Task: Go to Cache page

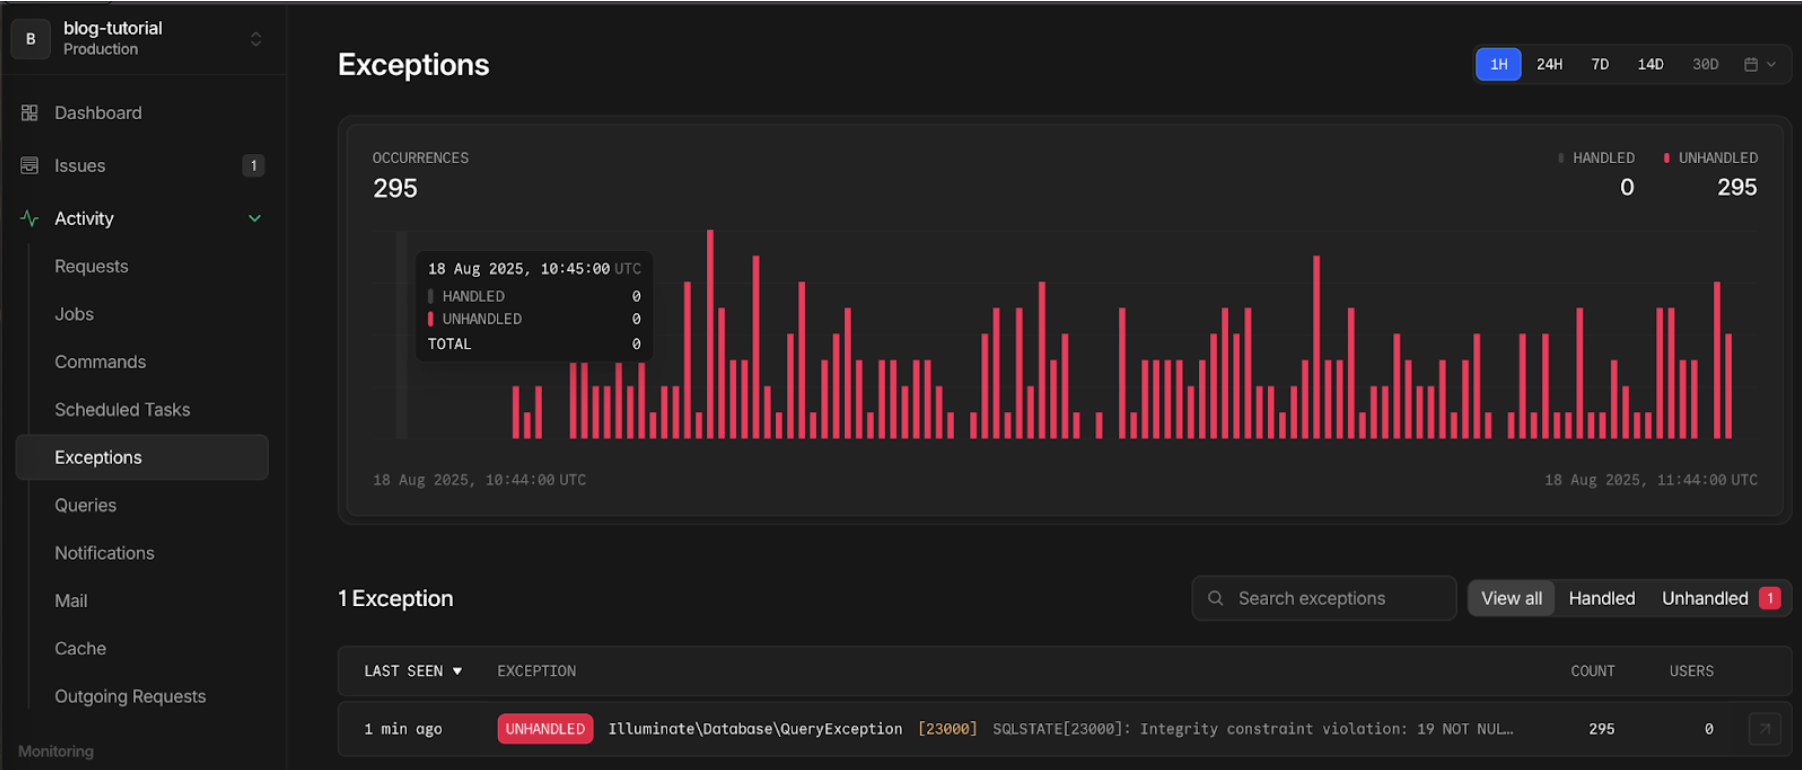Action: [80, 648]
